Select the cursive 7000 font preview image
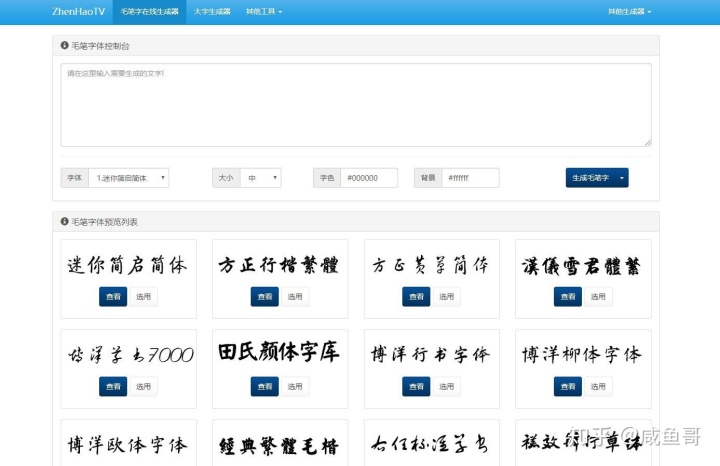720x466 pixels. pyautogui.click(x=130, y=355)
